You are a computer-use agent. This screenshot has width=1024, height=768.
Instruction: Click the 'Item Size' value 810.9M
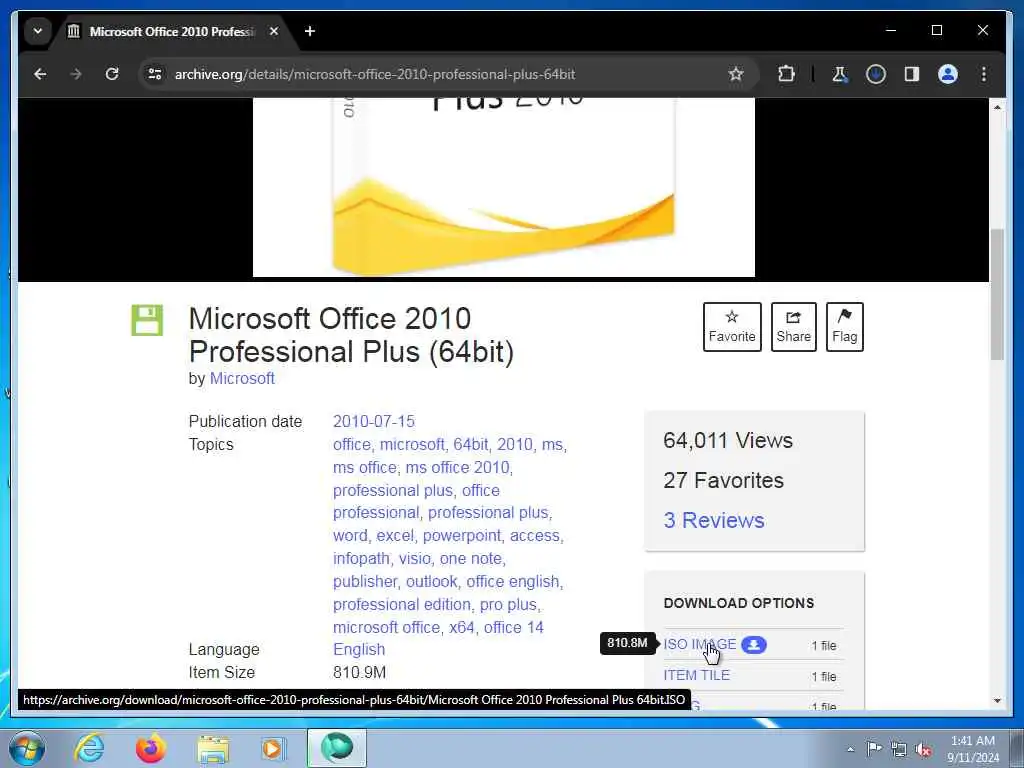pos(359,673)
